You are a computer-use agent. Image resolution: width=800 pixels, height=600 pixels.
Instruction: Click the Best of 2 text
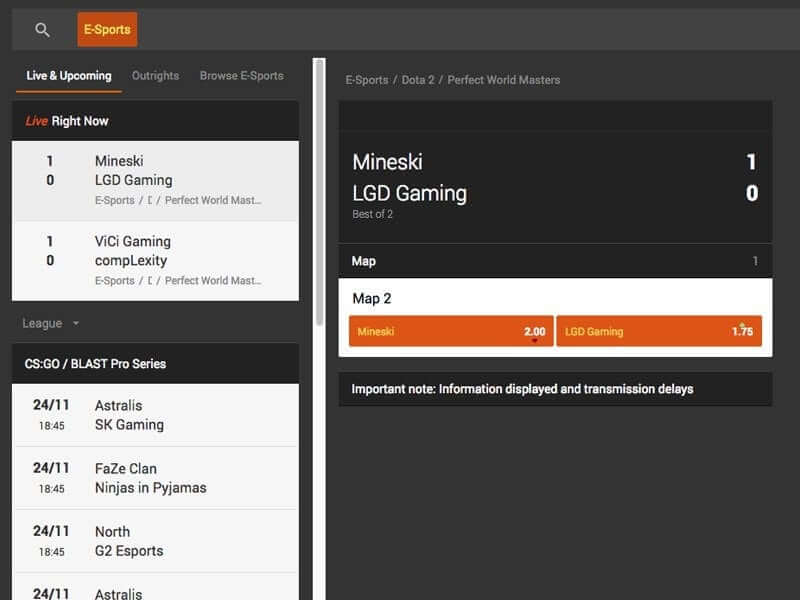(372, 214)
